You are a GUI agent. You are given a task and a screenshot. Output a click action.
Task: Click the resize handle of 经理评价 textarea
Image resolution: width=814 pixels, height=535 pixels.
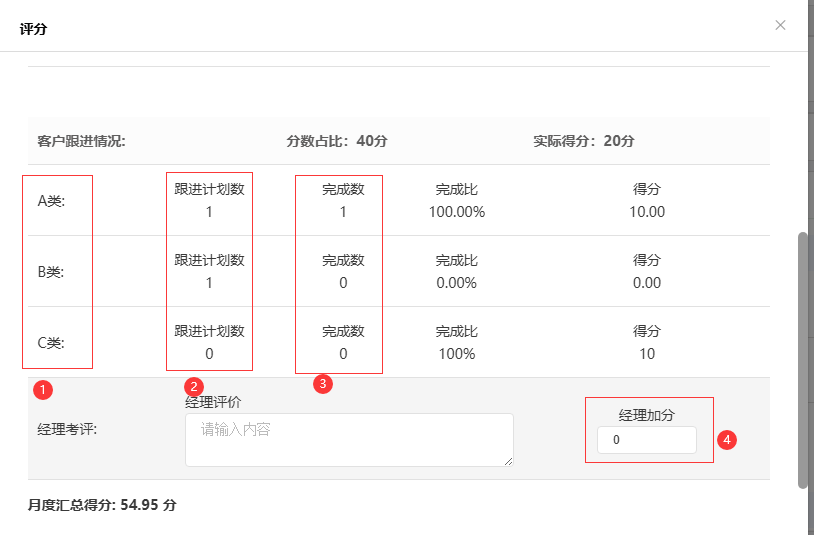click(508, 461)
